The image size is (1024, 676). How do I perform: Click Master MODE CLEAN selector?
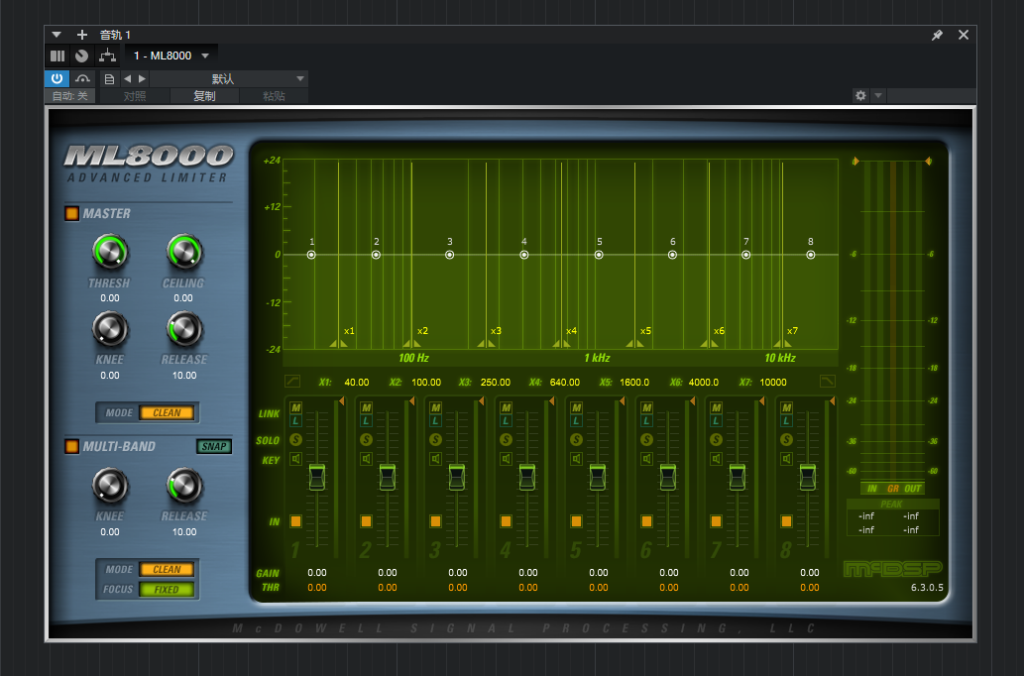[x=167, y=413]
